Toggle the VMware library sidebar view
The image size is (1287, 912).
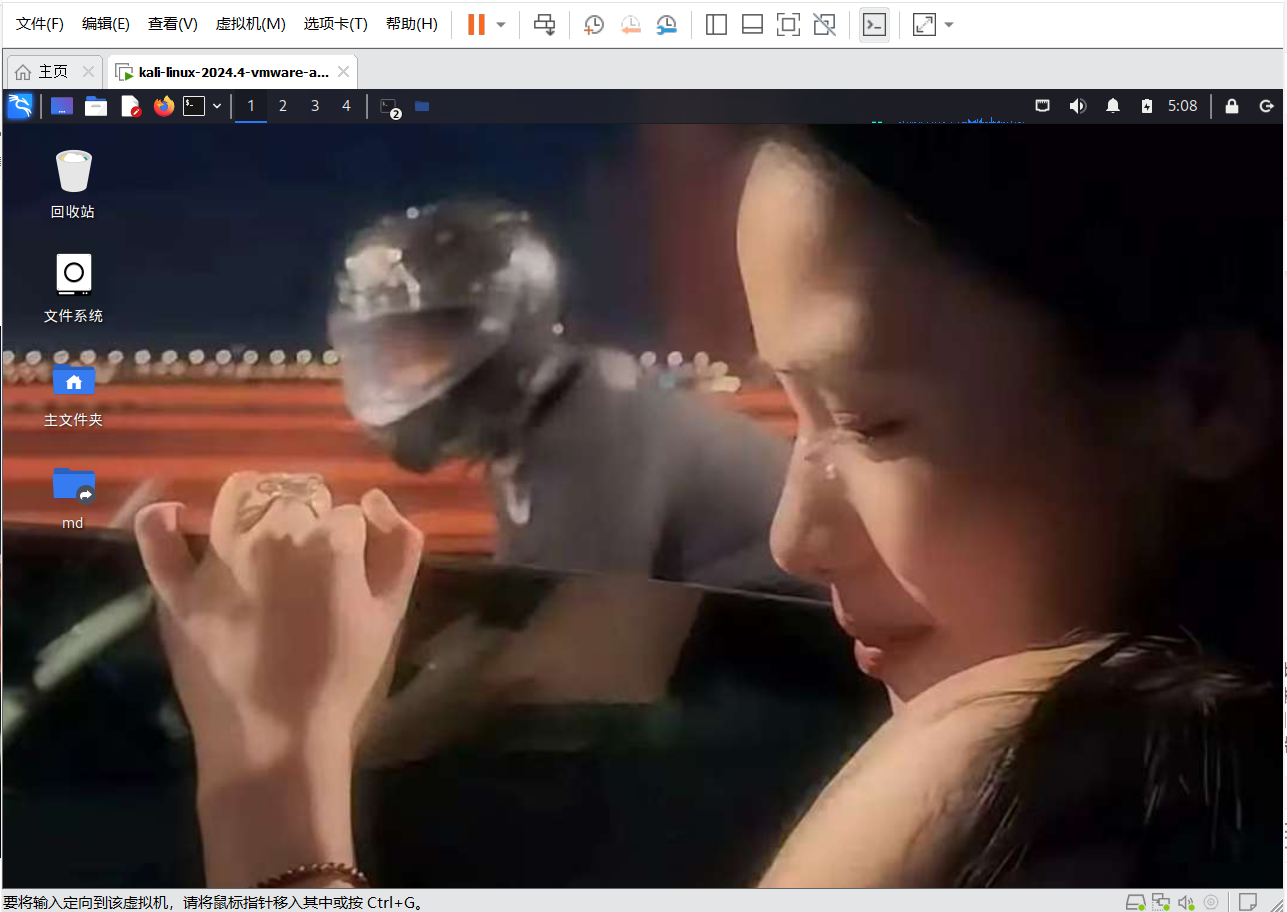(716, 24)
